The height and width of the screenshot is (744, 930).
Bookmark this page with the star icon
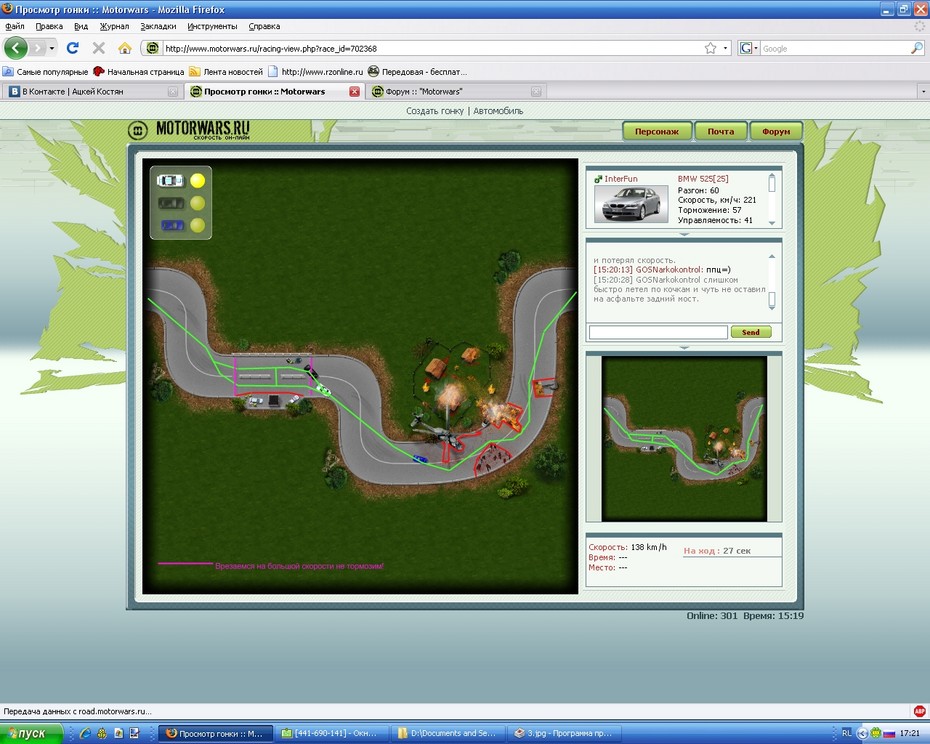pos(711,48)
